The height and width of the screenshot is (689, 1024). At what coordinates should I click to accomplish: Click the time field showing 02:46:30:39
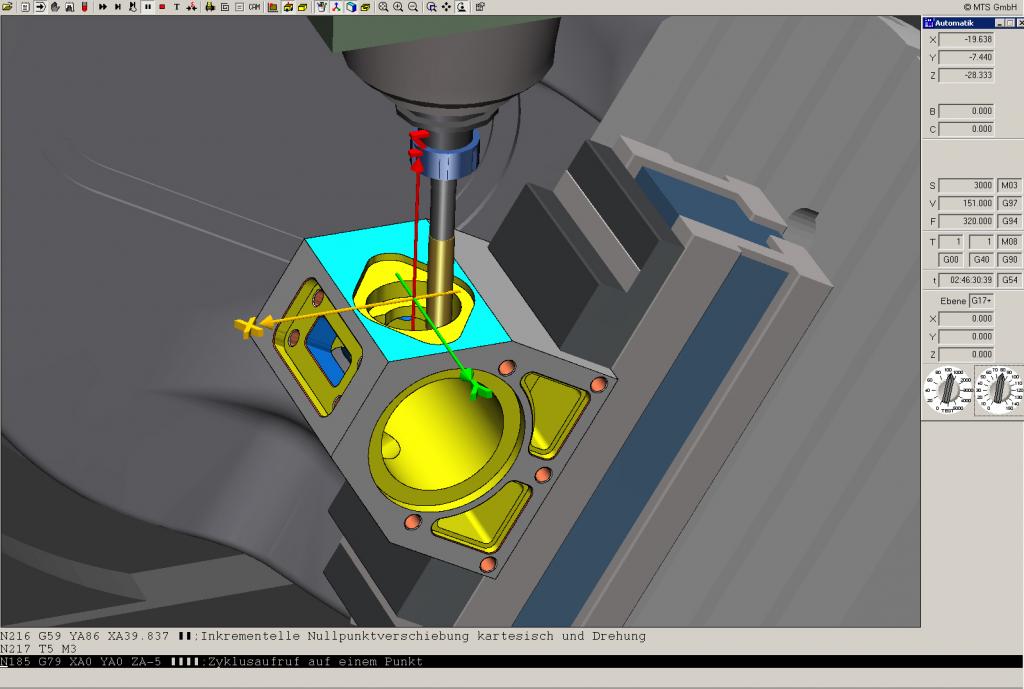click(x=967, y=280)
